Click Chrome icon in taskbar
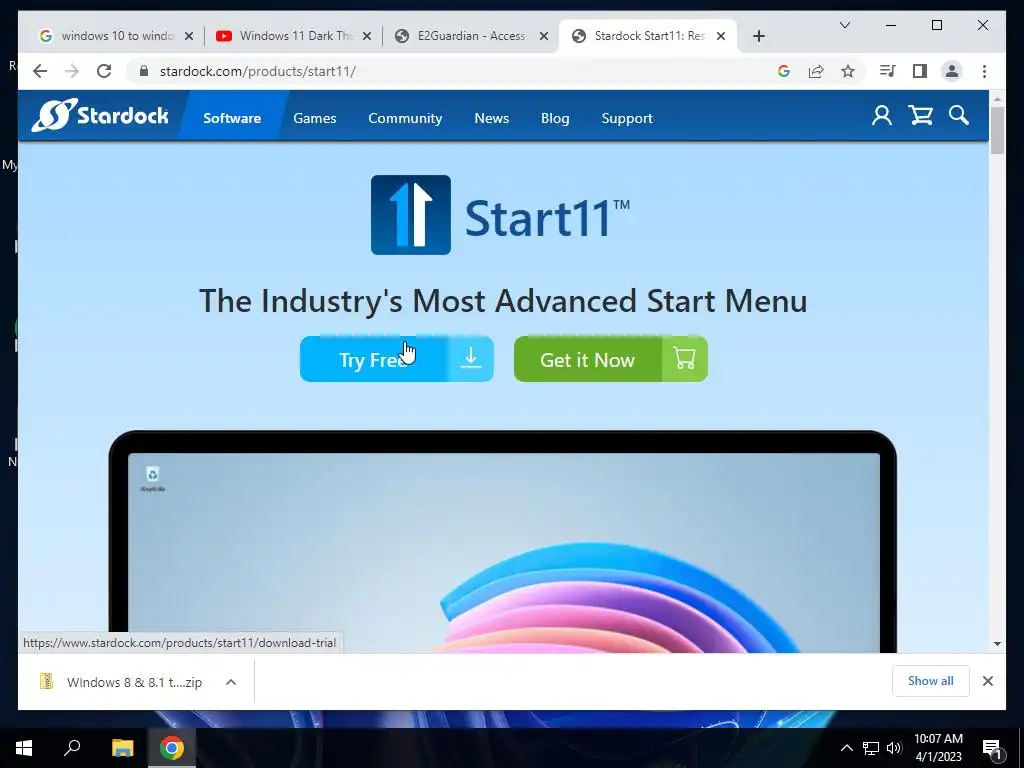1024x768 pixels. (172, 748)
